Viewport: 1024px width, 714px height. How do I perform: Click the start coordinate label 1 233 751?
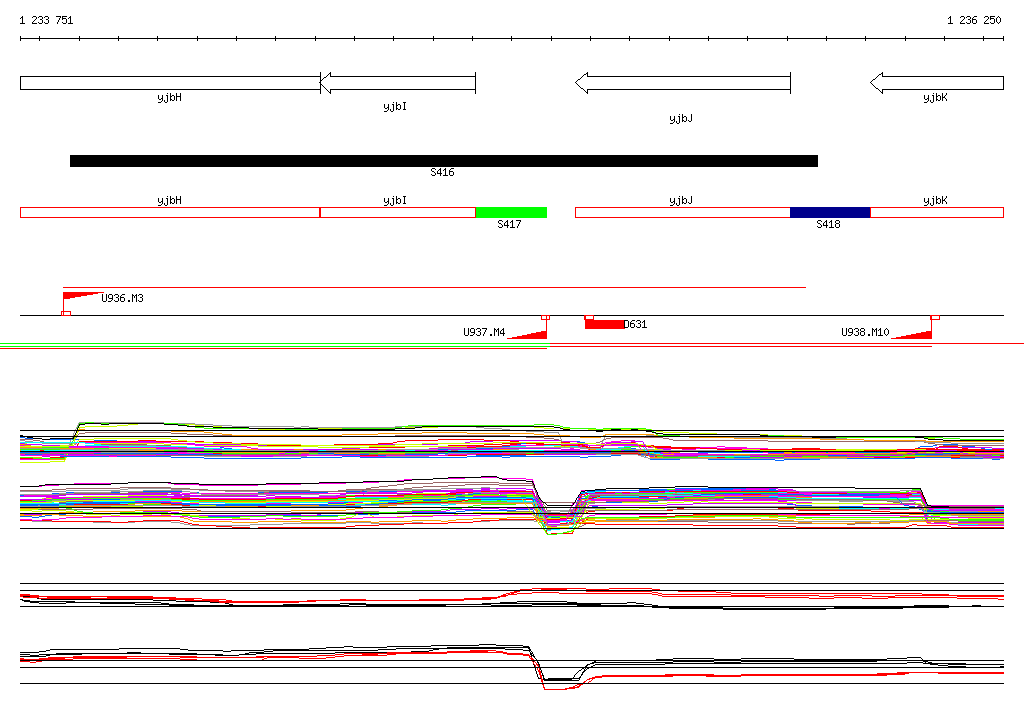pyautogui.click(x=46, y=20)
